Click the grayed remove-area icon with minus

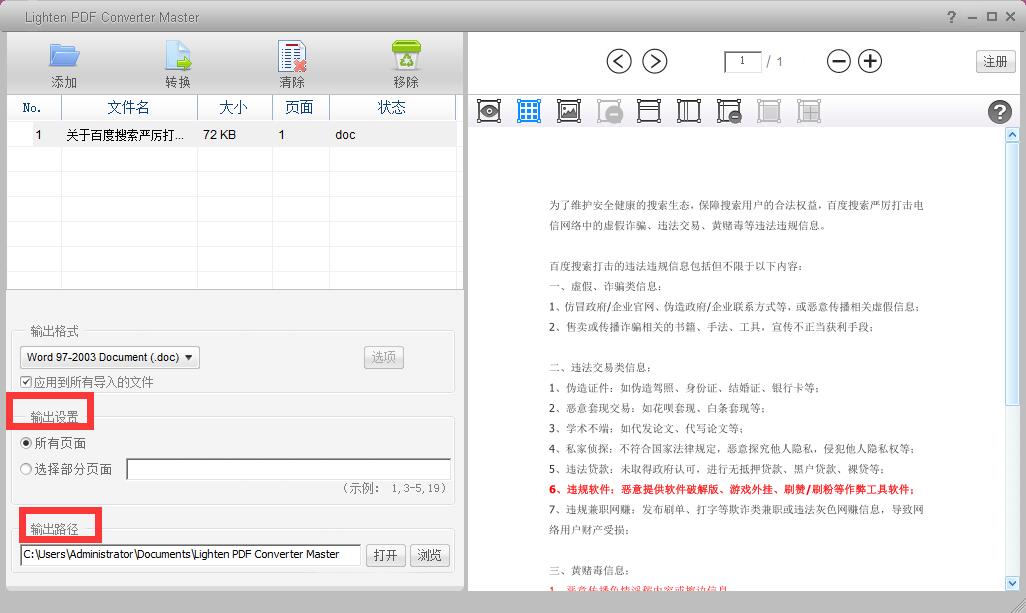[x=609, y=111]
